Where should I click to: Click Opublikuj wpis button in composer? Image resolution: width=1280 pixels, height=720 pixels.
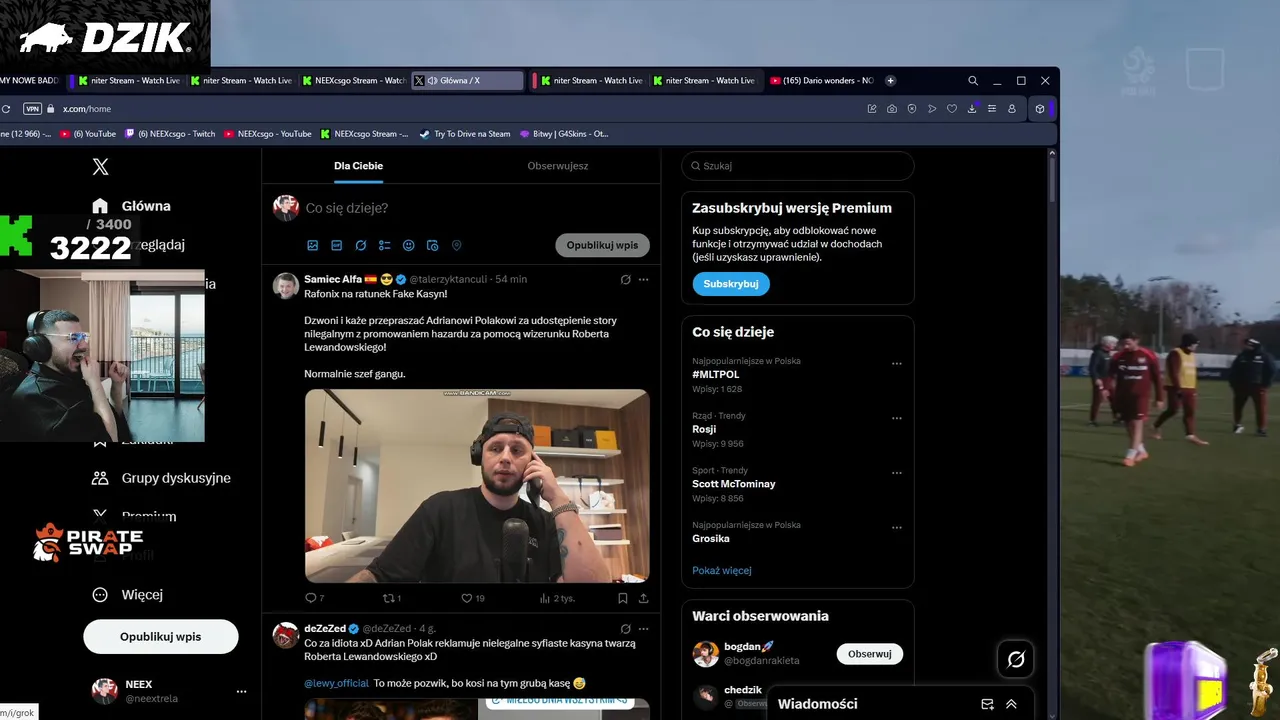602,245
